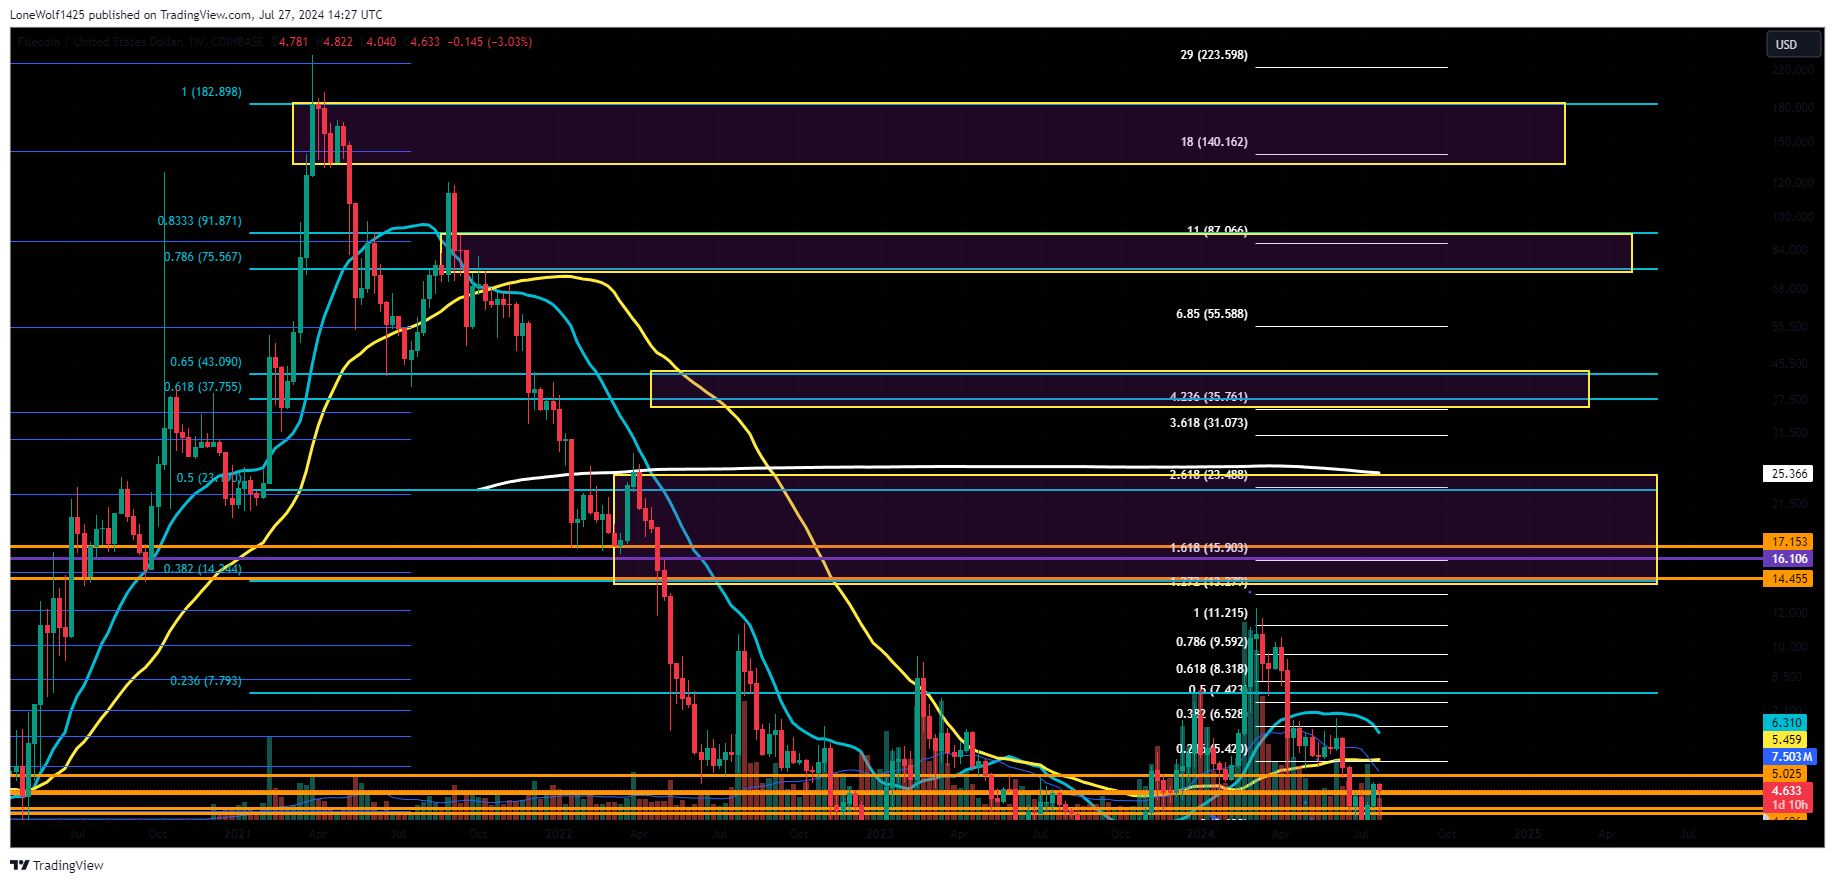Click the high value 4.822 in the legend
The width and height of the screenshot is (1835, 883).
point(338,42)
